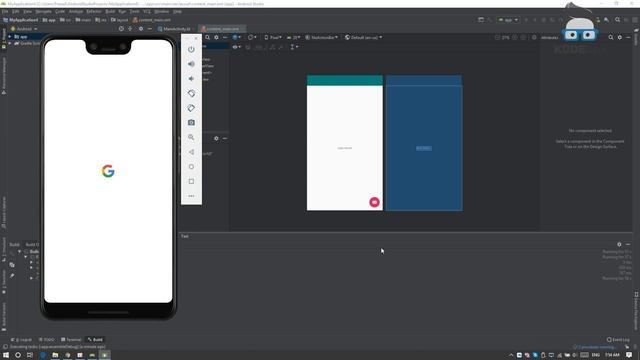This screenshot has height=360, width=640.
Task: Collapse all in Project panel toolbar
Action: tap(130, 29)
